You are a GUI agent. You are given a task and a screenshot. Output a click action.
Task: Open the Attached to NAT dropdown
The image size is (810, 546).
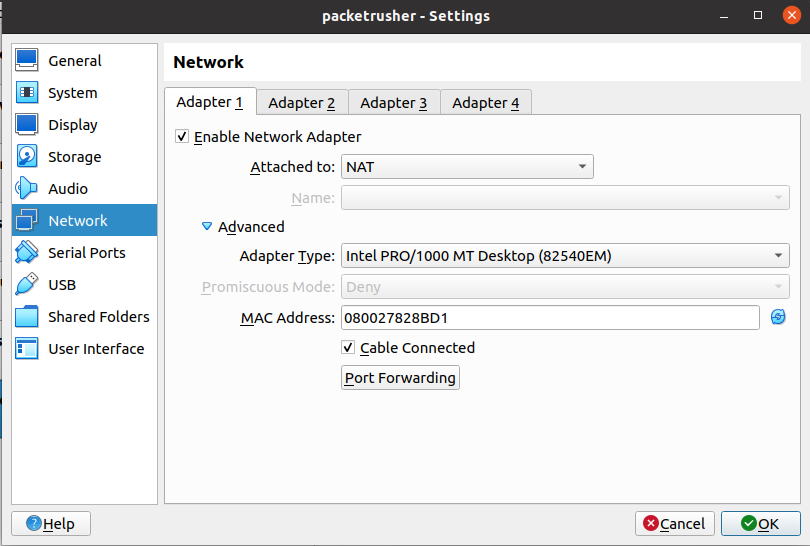click(x=467, y=167)
